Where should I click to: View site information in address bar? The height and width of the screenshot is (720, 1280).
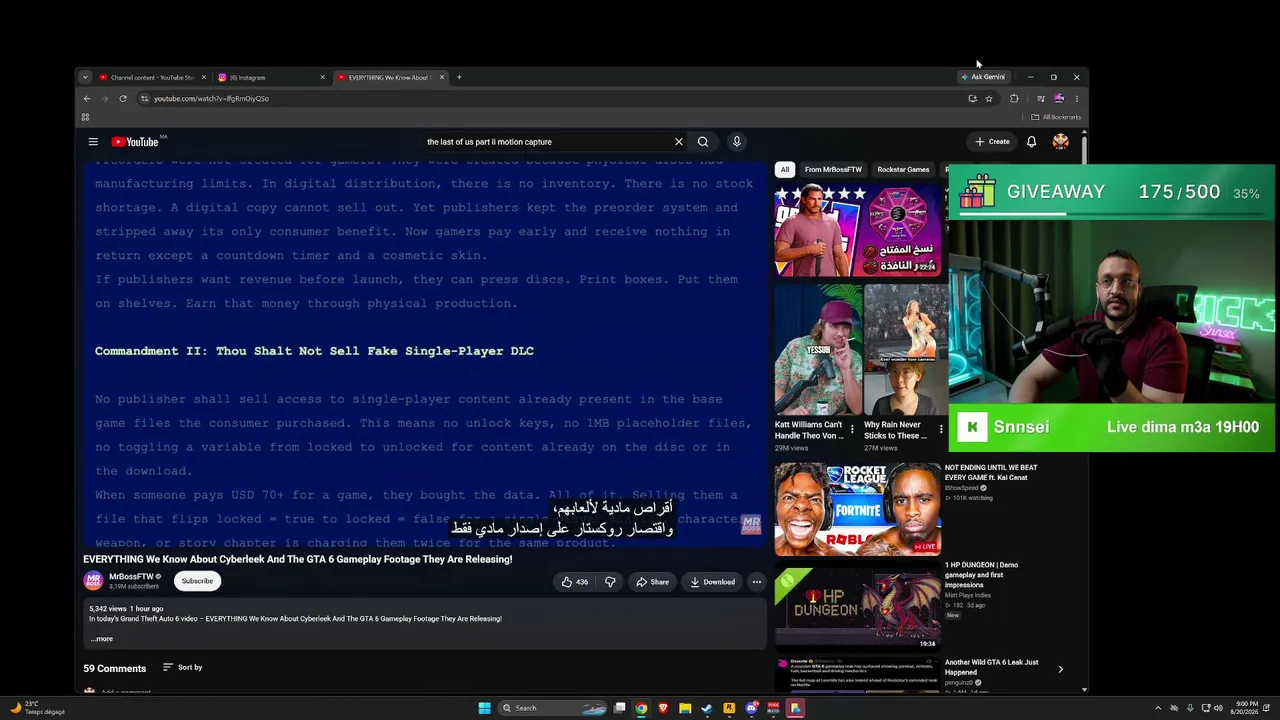coord(145,99)
